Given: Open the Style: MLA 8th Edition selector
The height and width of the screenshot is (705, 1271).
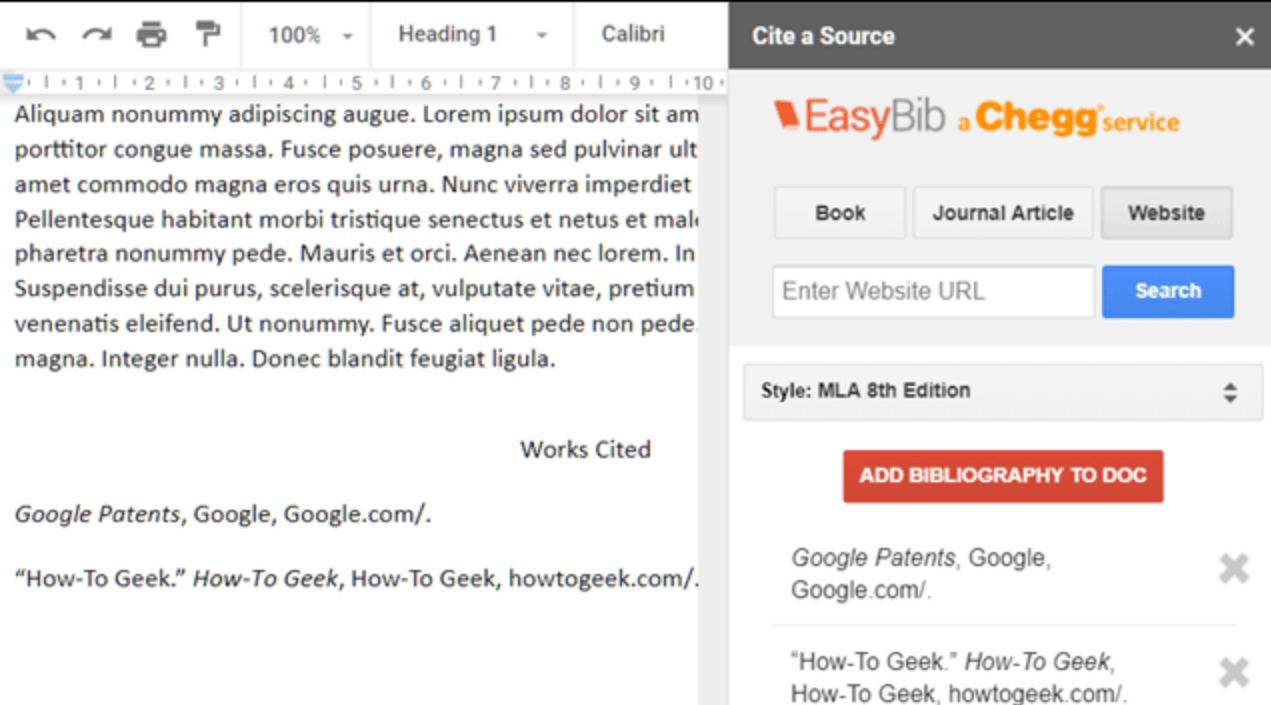Looking at the screenshot, I should pyautogui.click(x=1002, y=391).
